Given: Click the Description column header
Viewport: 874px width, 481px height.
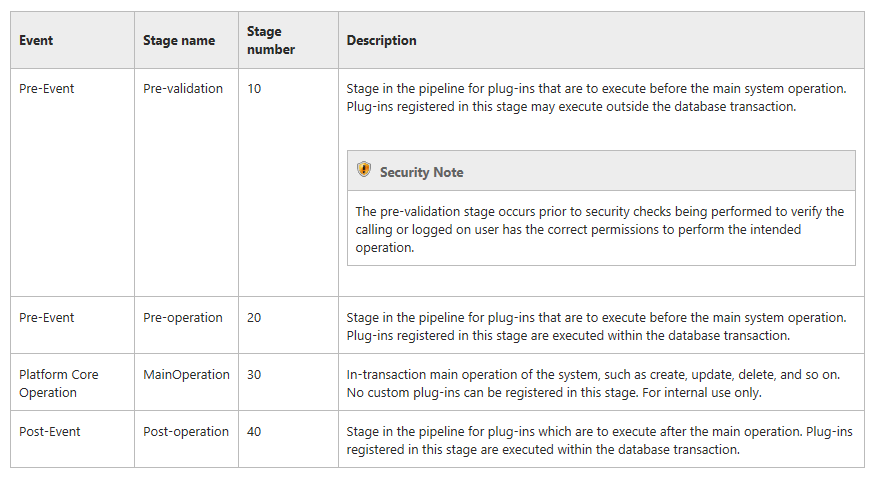Looking at the screenshot, I should [381, 40].
